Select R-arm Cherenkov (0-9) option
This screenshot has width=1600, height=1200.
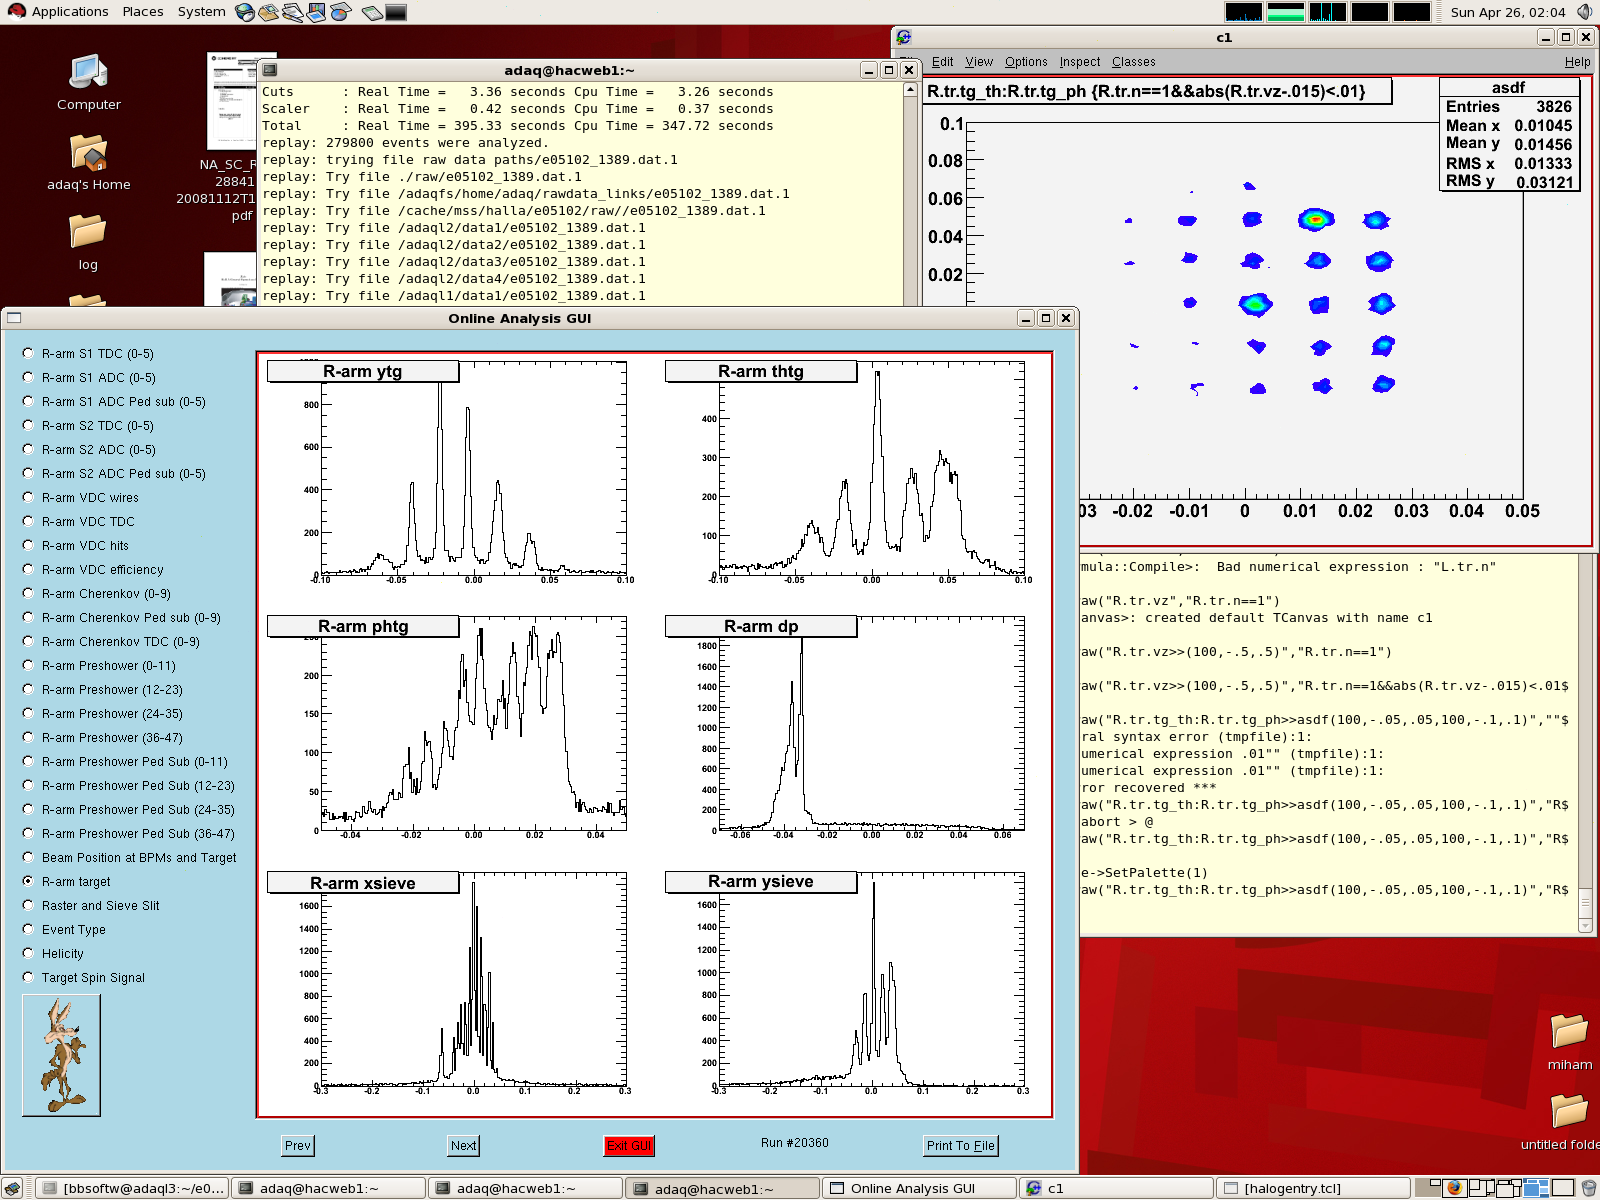tap(28, 593)
